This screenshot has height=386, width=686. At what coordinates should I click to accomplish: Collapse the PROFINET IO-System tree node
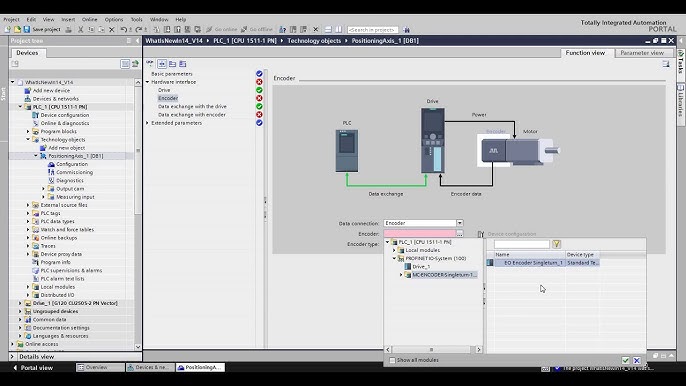pos(394,259)
